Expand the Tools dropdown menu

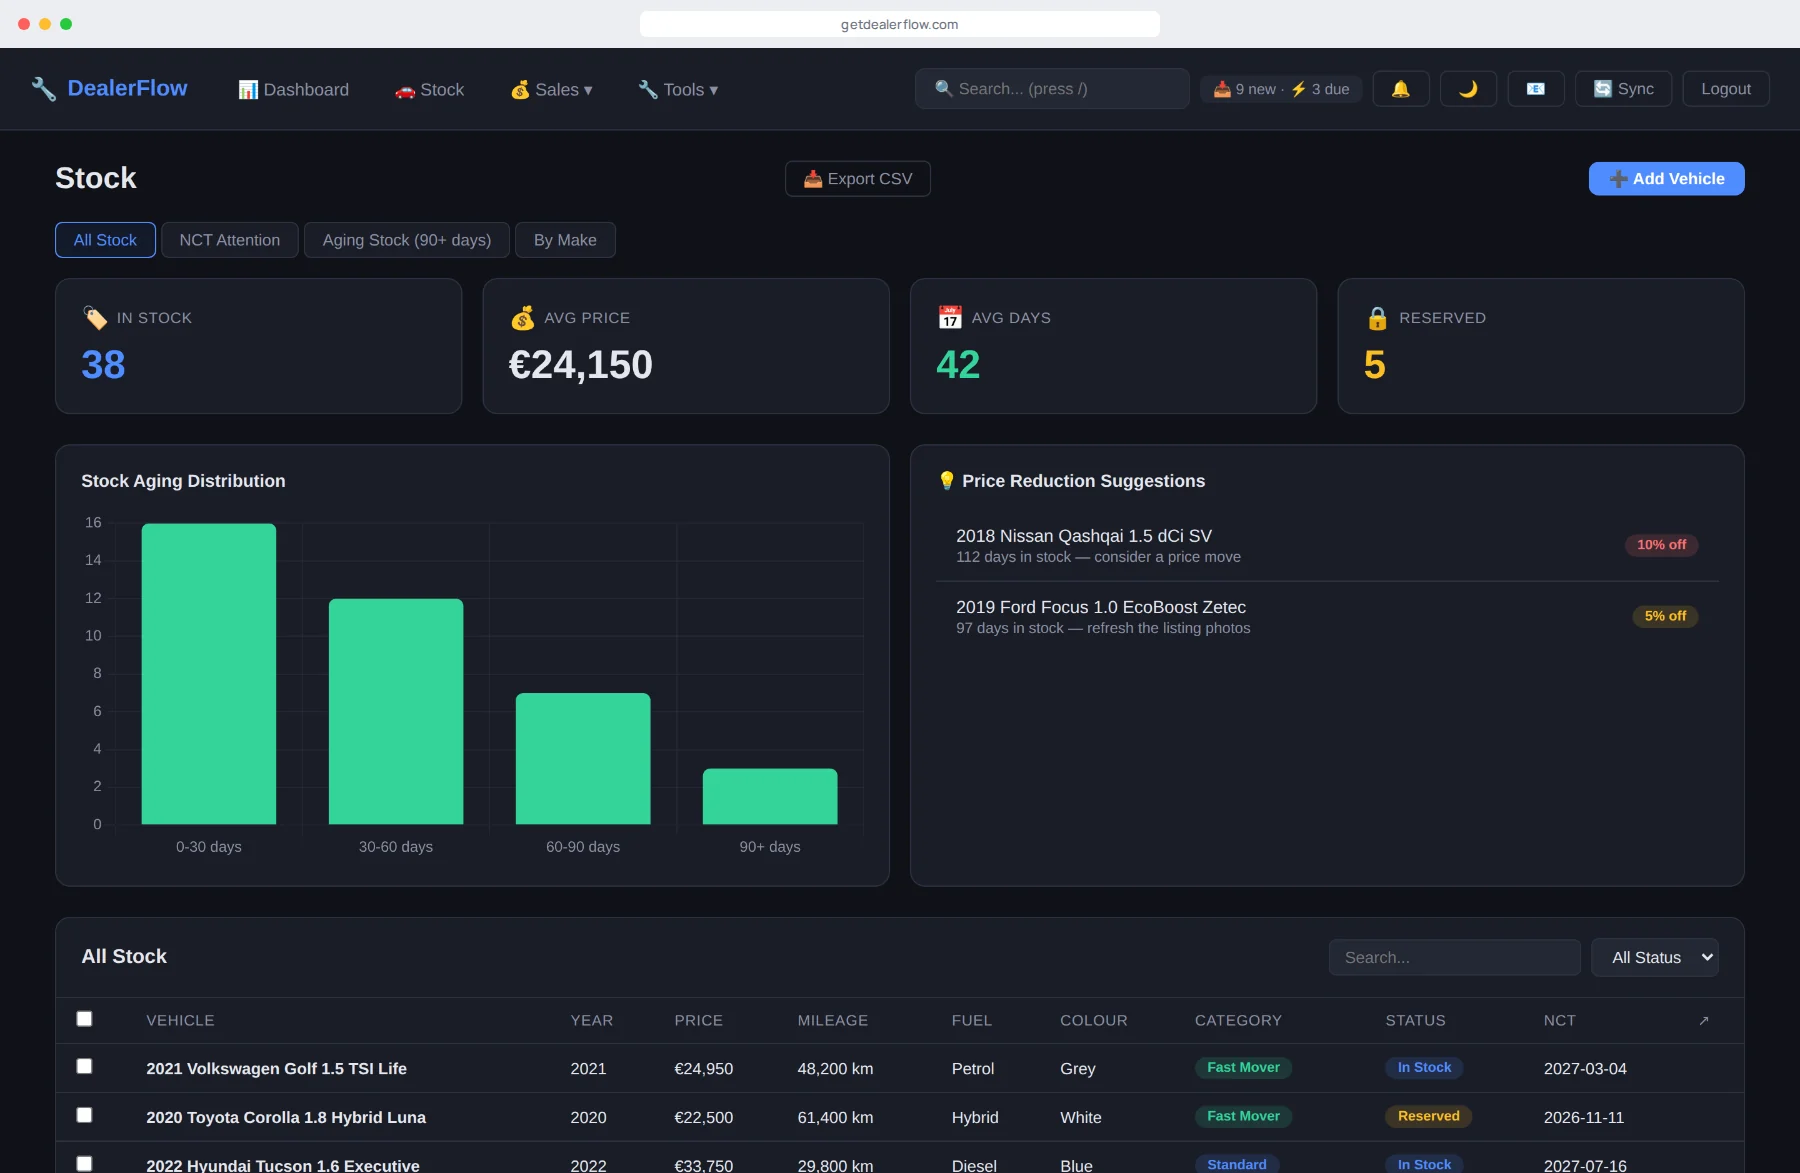(678, 90)
